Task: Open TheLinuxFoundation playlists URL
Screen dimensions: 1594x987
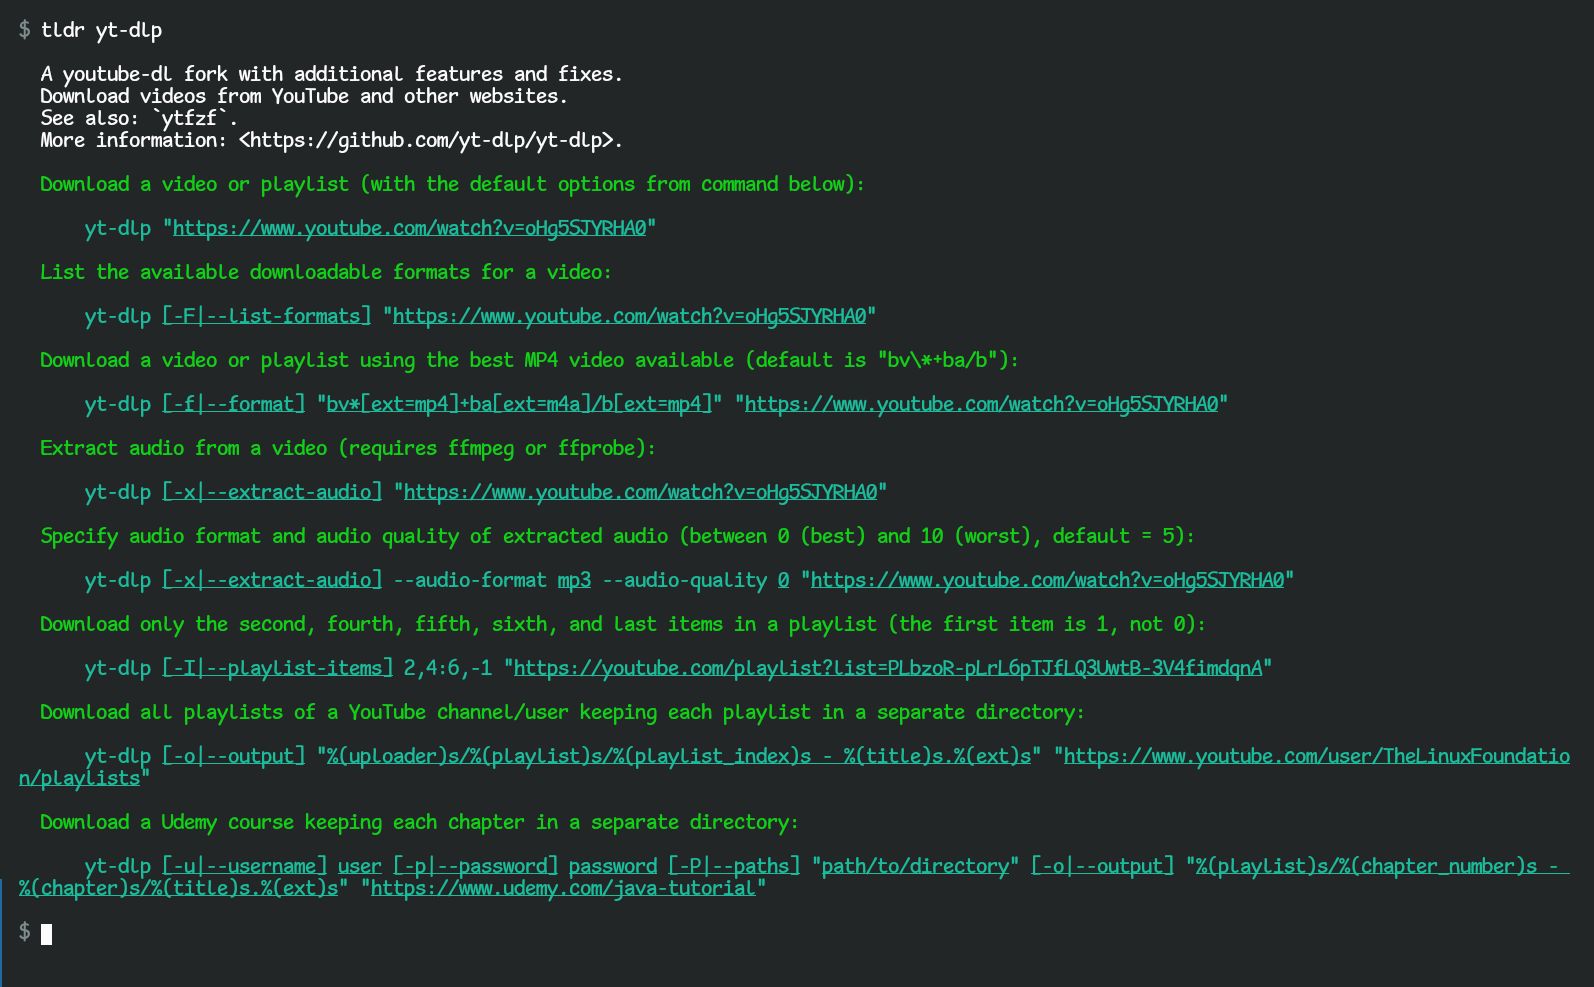Action: point(1316,756)
